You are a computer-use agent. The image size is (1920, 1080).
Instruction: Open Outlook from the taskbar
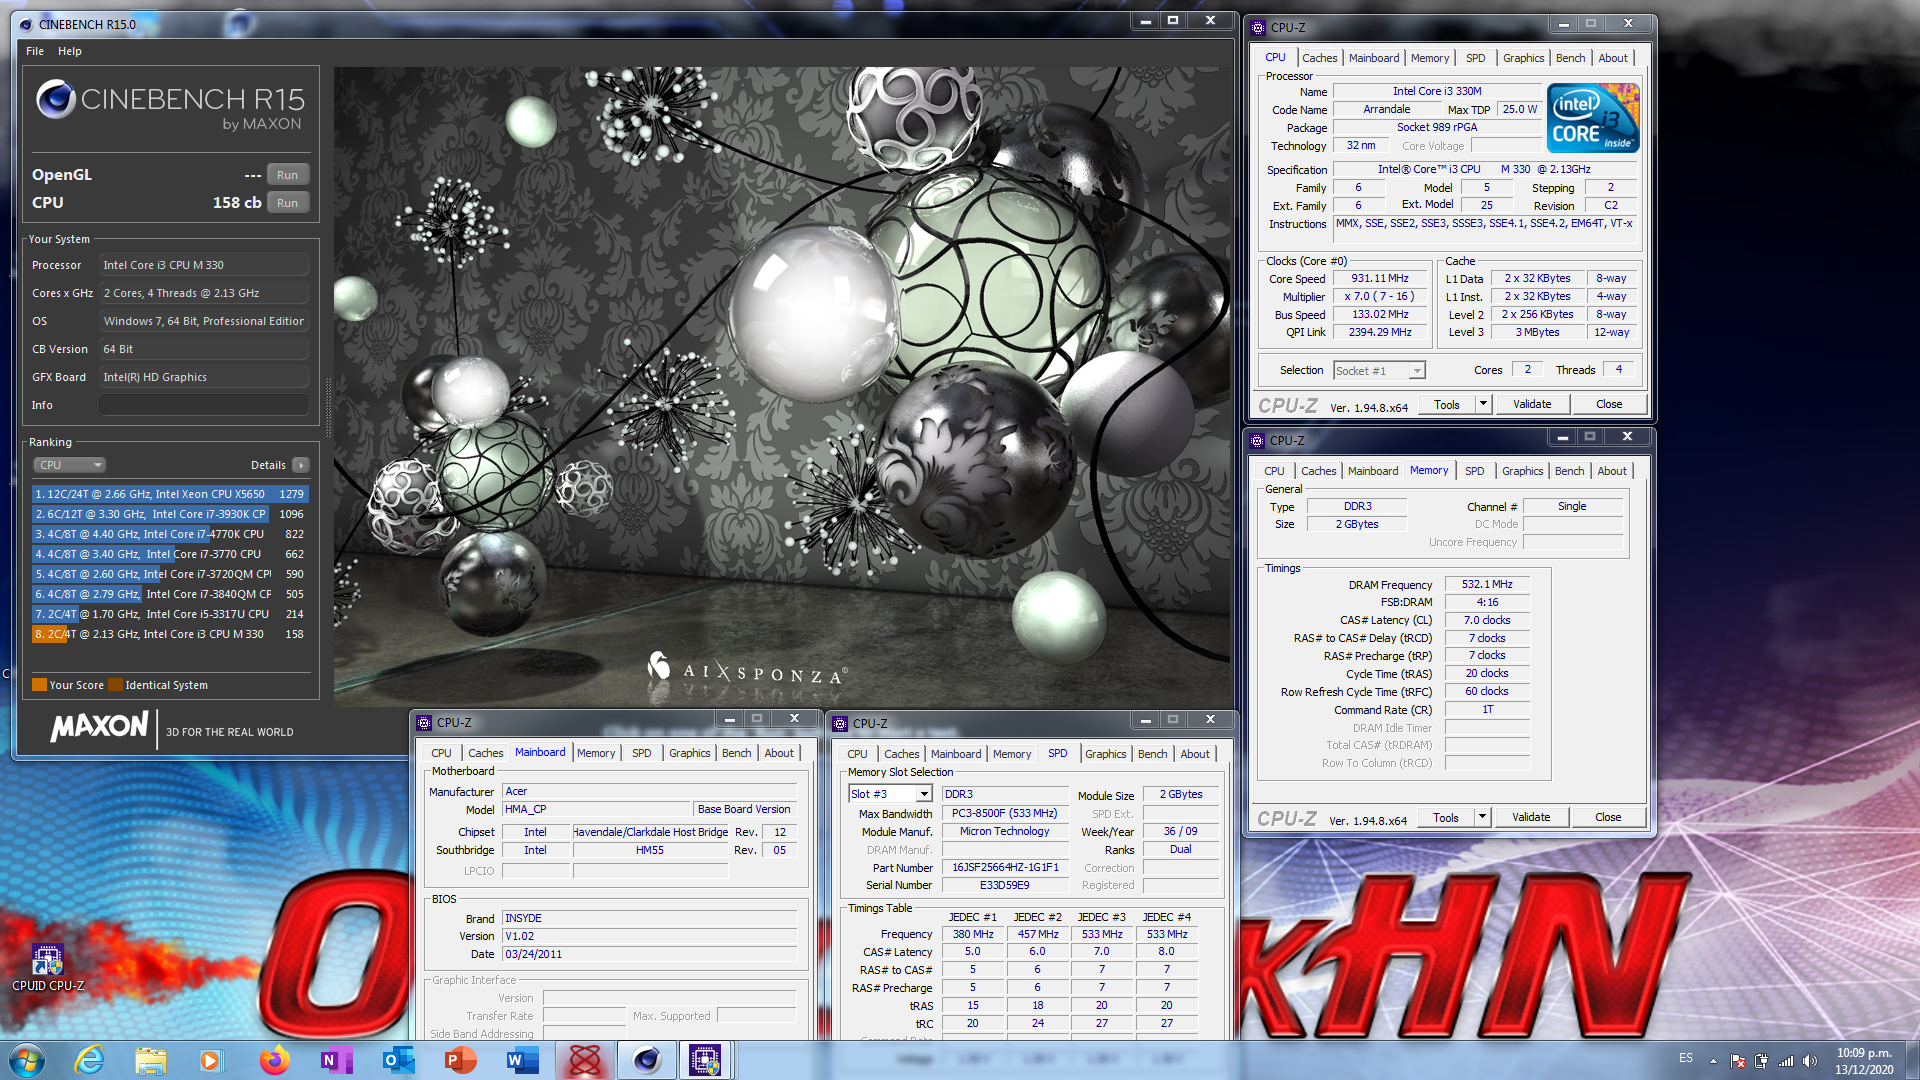point(398,1060)
